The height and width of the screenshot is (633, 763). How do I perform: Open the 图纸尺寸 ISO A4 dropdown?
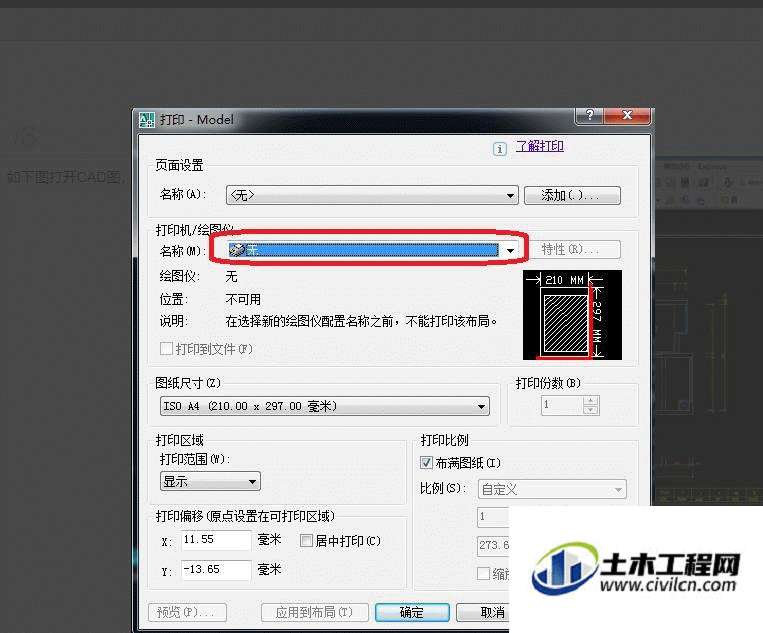325,406
